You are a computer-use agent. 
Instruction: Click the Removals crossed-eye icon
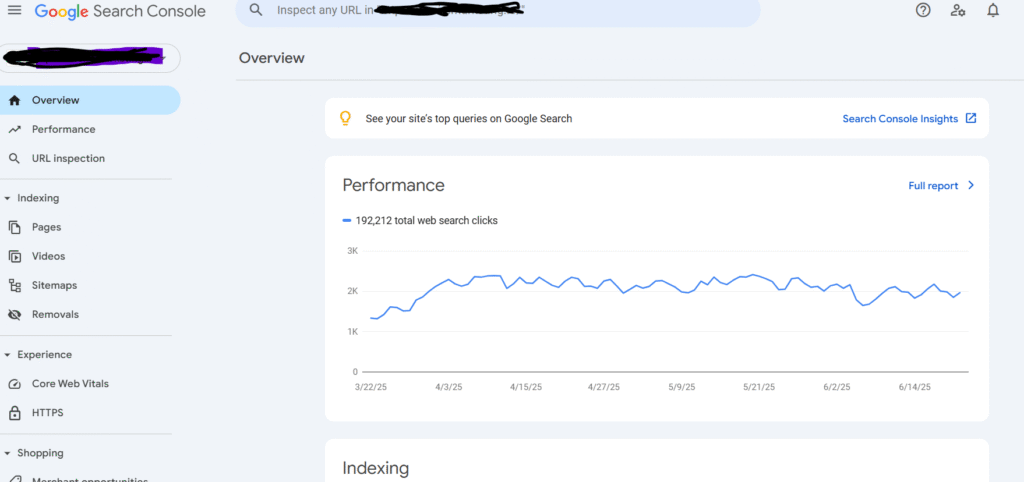[15, 315]
